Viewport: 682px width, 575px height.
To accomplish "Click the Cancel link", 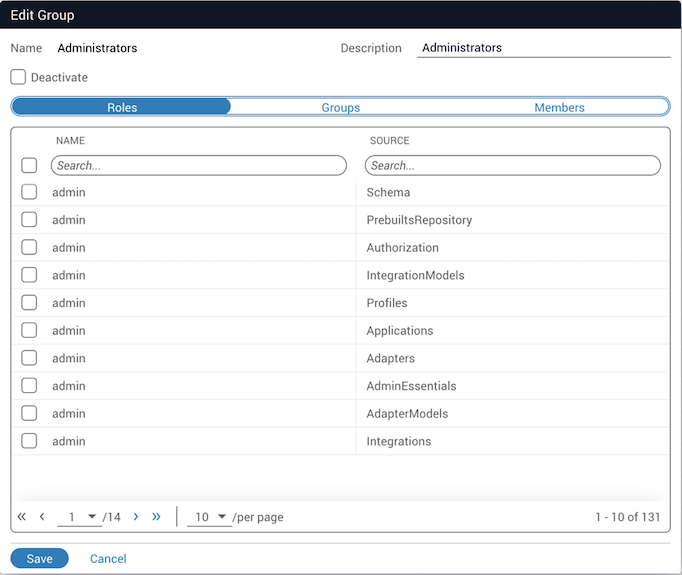I will click(x=108, y=558).
